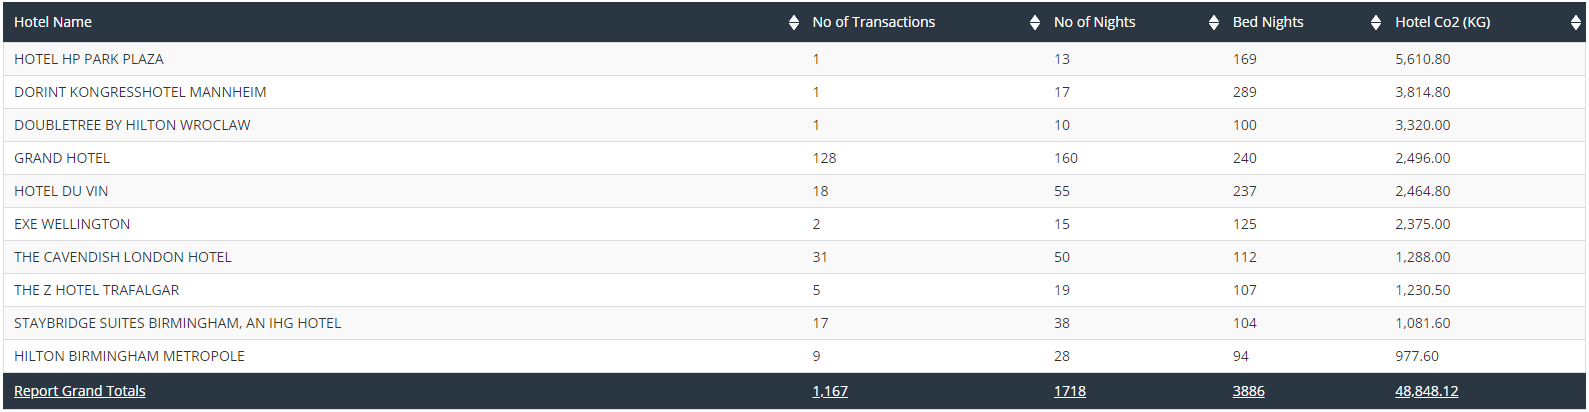Select the HOTEL HP PARK PLAZA row
The height and width of the screenshot is (412, 1589).
tap(794, 59)
